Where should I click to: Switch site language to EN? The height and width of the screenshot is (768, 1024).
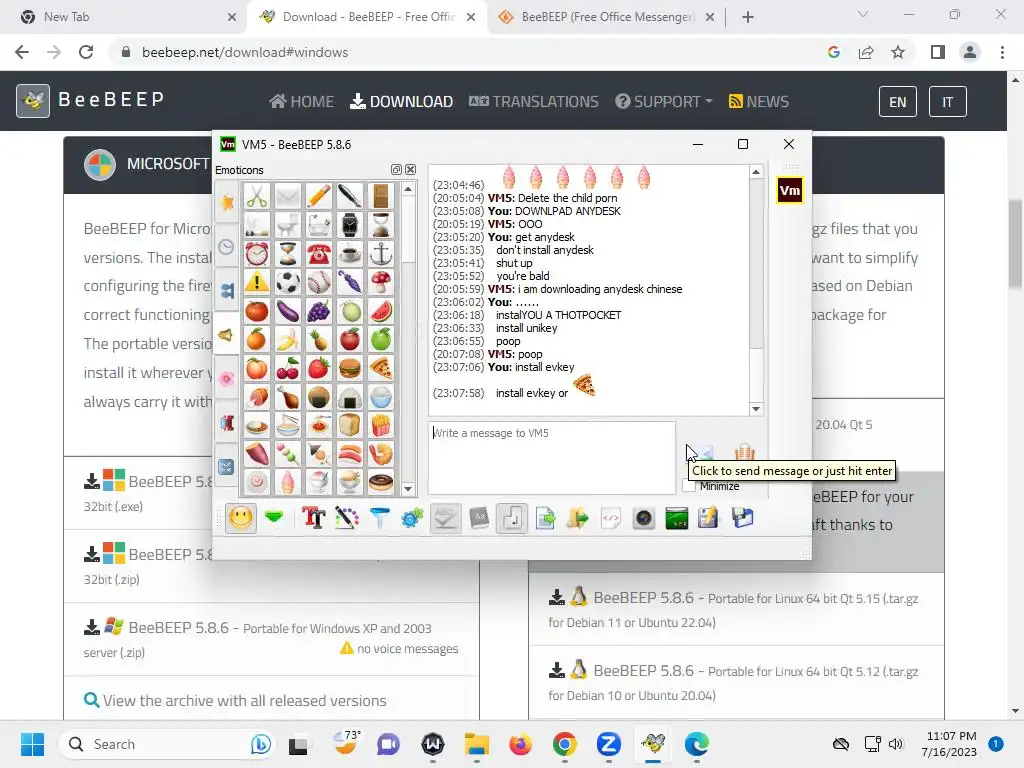coord(898,102)
